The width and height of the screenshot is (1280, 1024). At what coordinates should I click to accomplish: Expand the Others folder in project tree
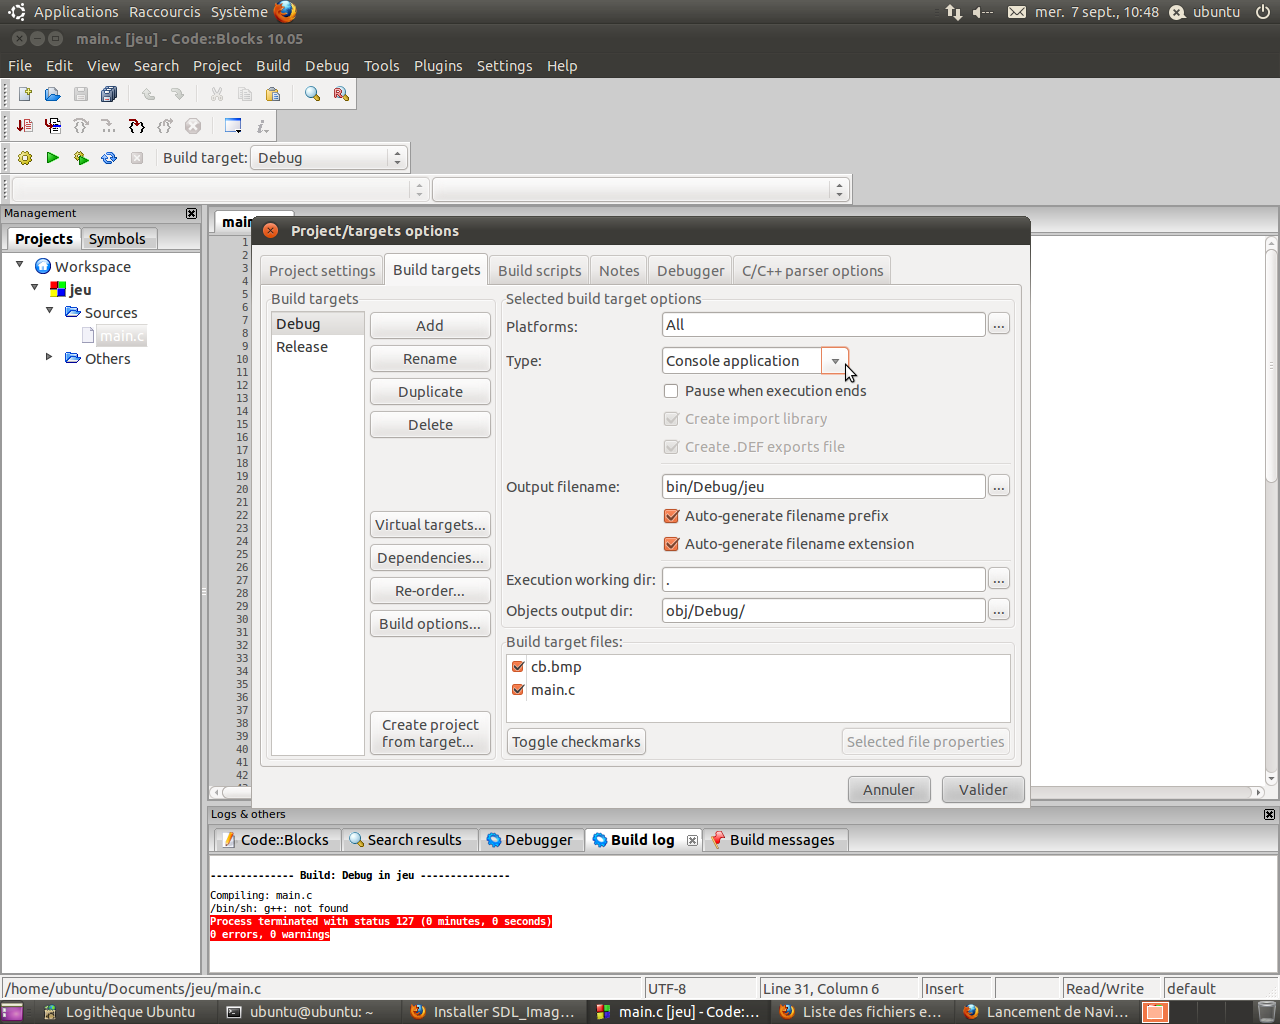coord(49,358)
